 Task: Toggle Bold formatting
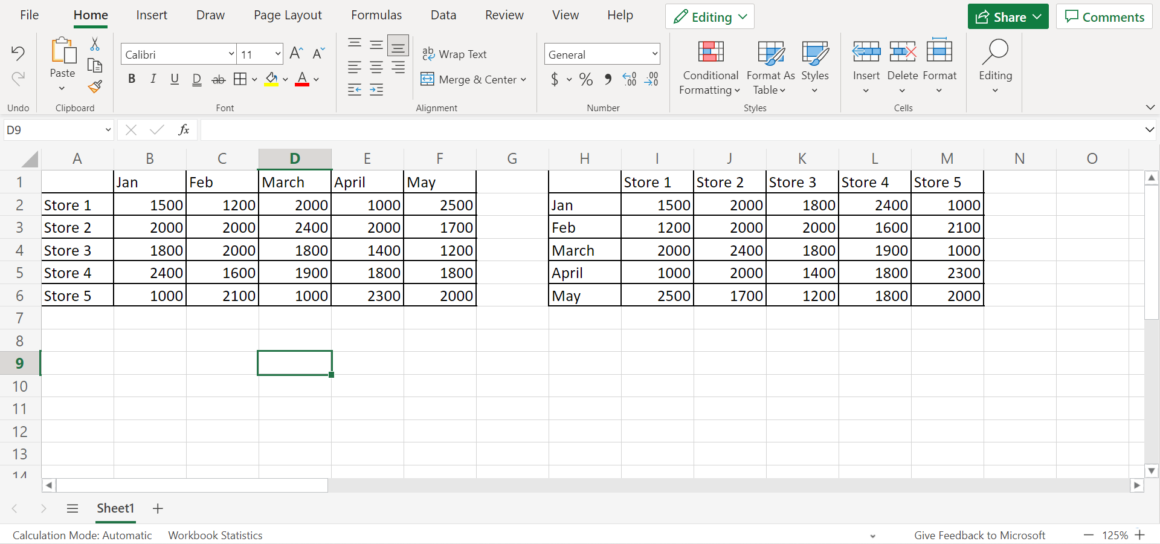[132, 79]
